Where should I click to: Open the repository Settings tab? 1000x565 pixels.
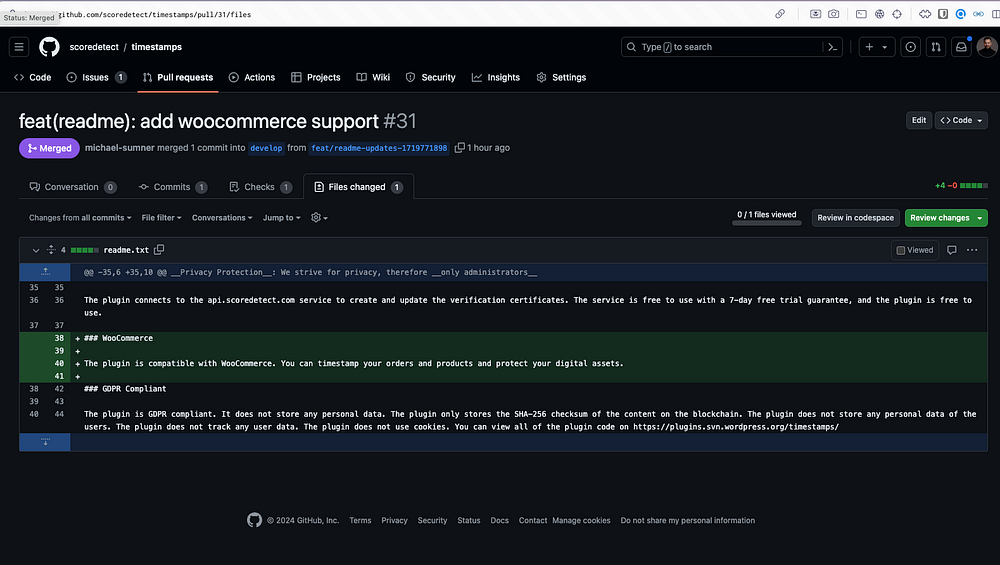coord(561,77)
